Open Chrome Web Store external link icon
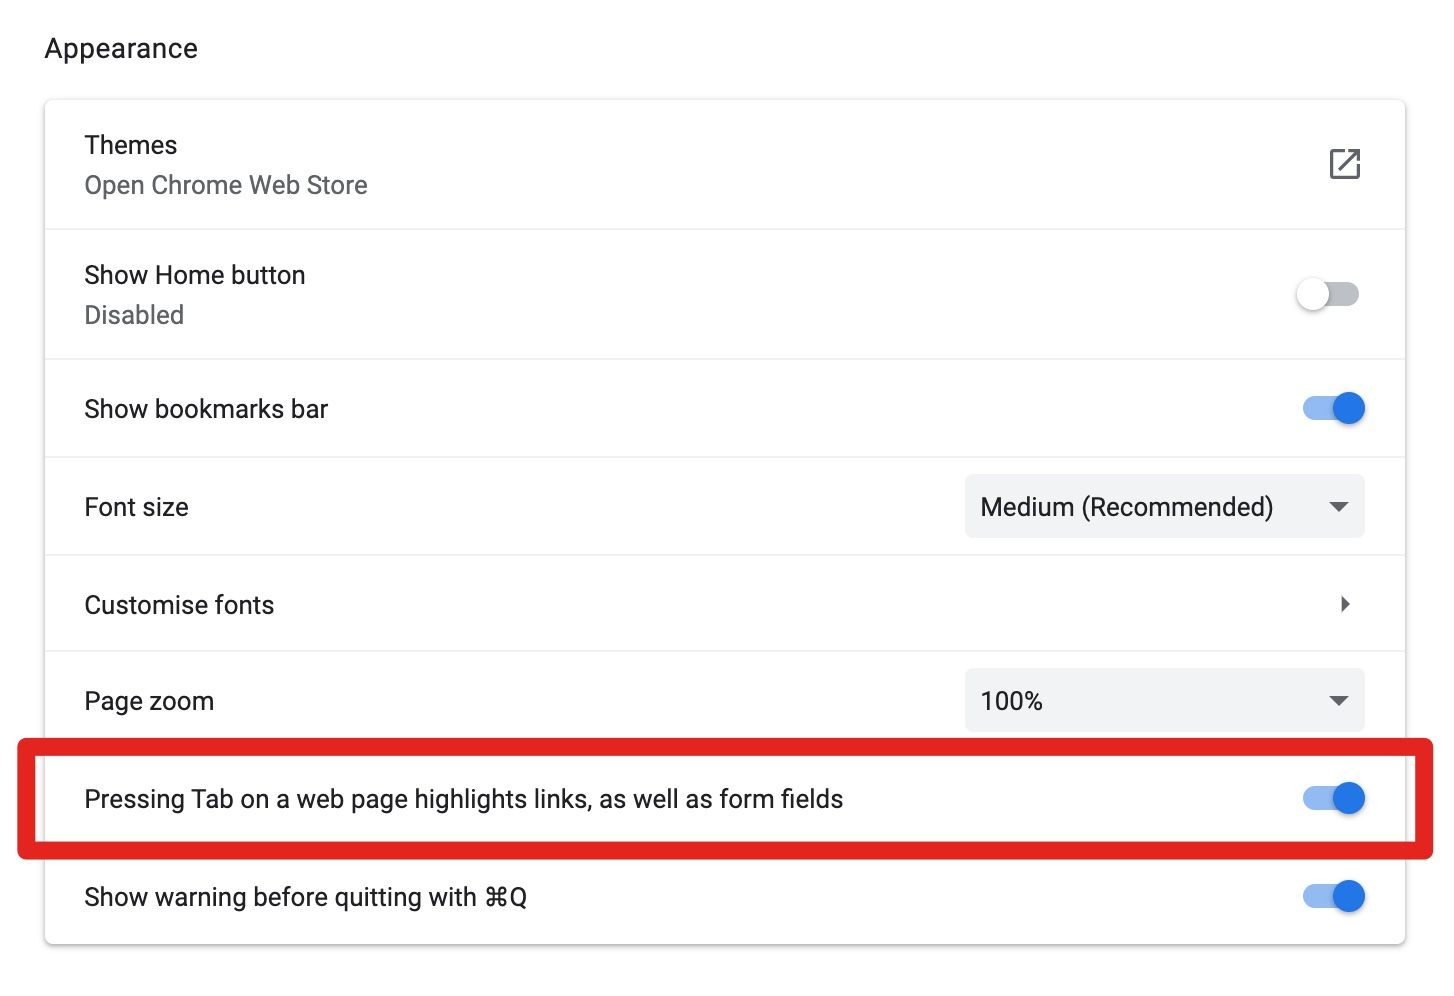This screenshot has width=1454, height=996. [1344, 164]
